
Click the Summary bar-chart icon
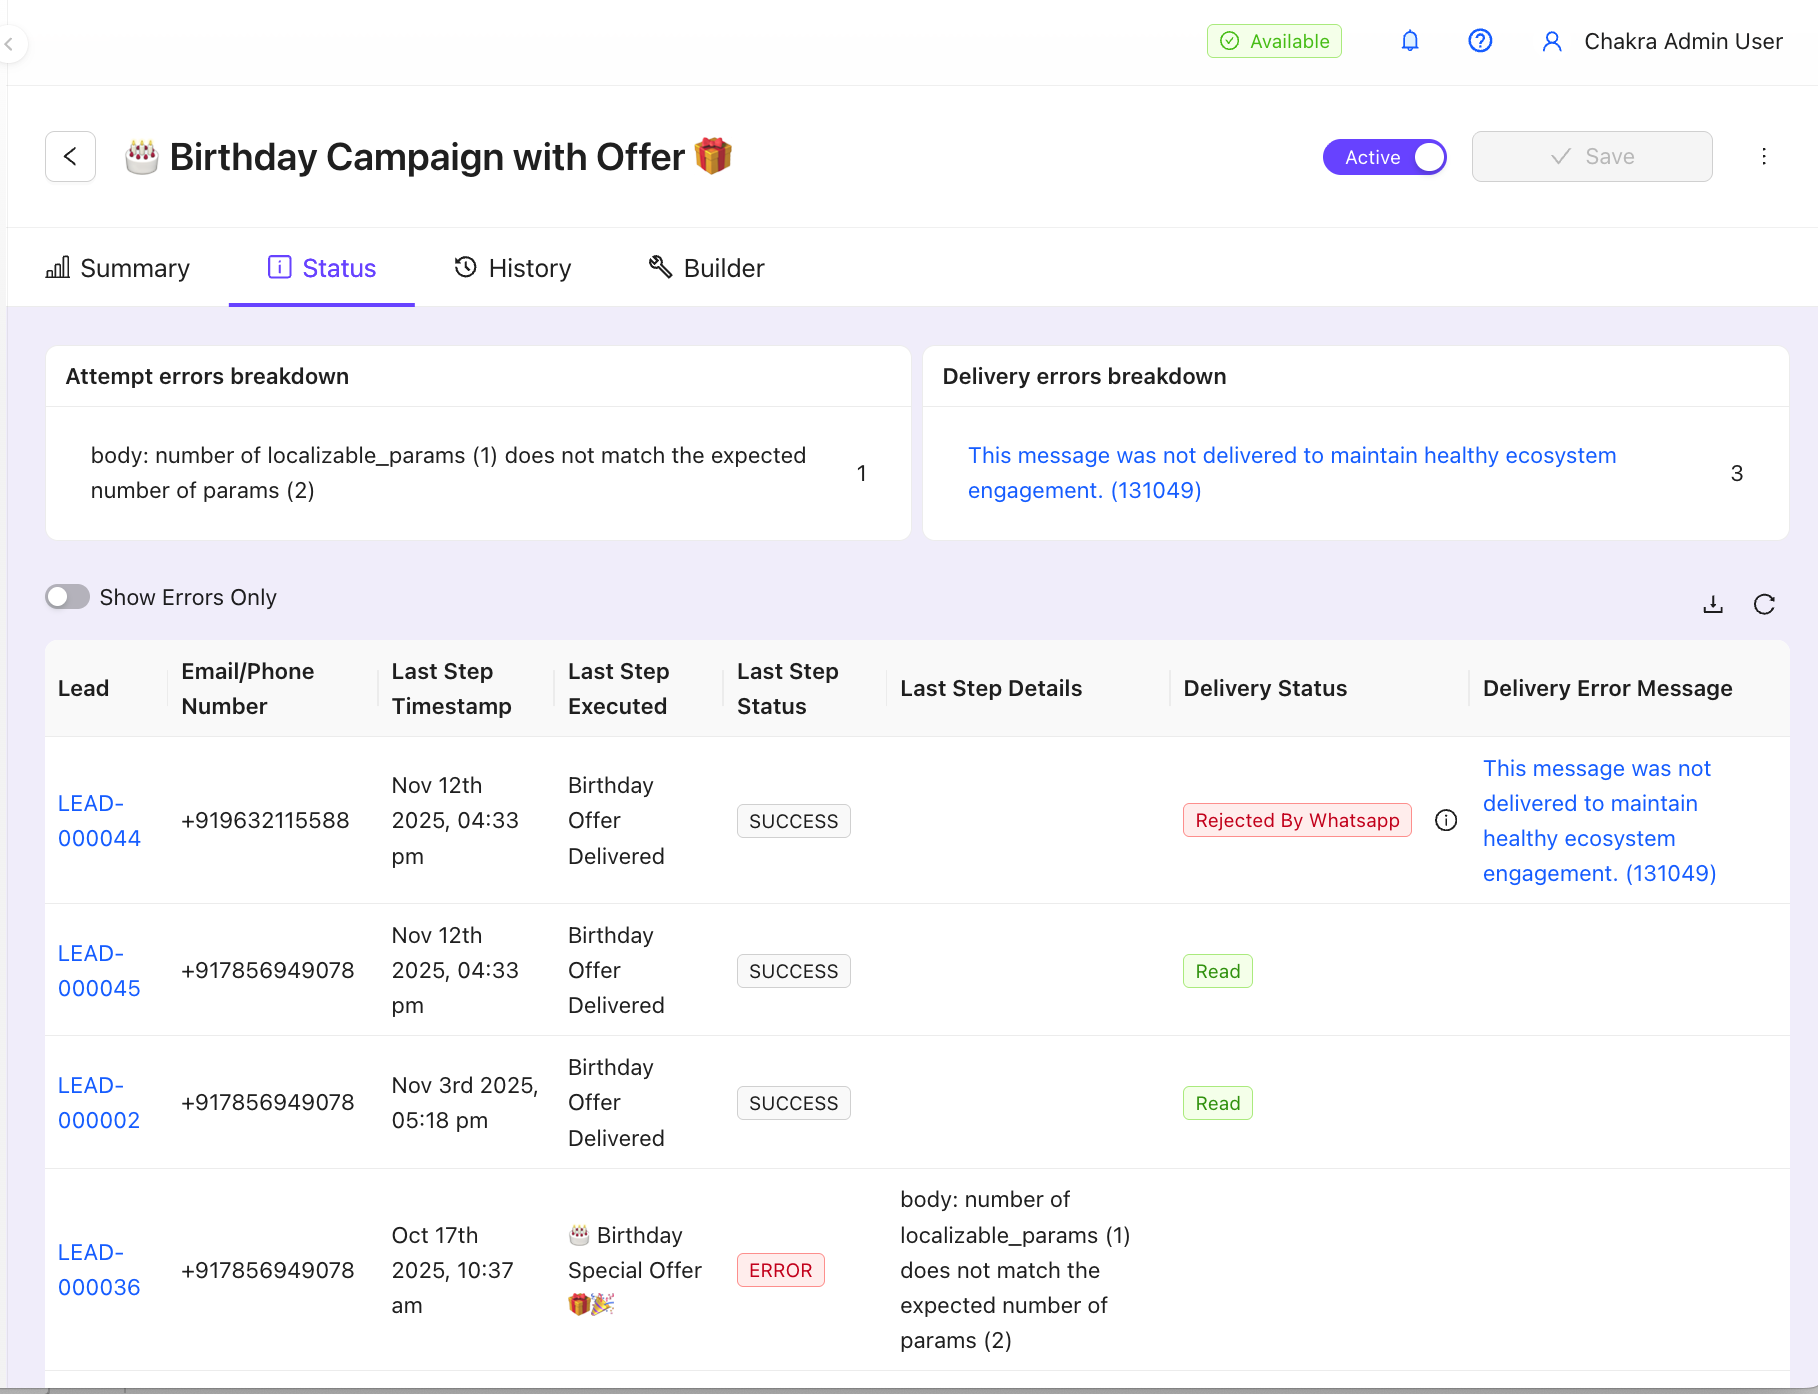57,267
